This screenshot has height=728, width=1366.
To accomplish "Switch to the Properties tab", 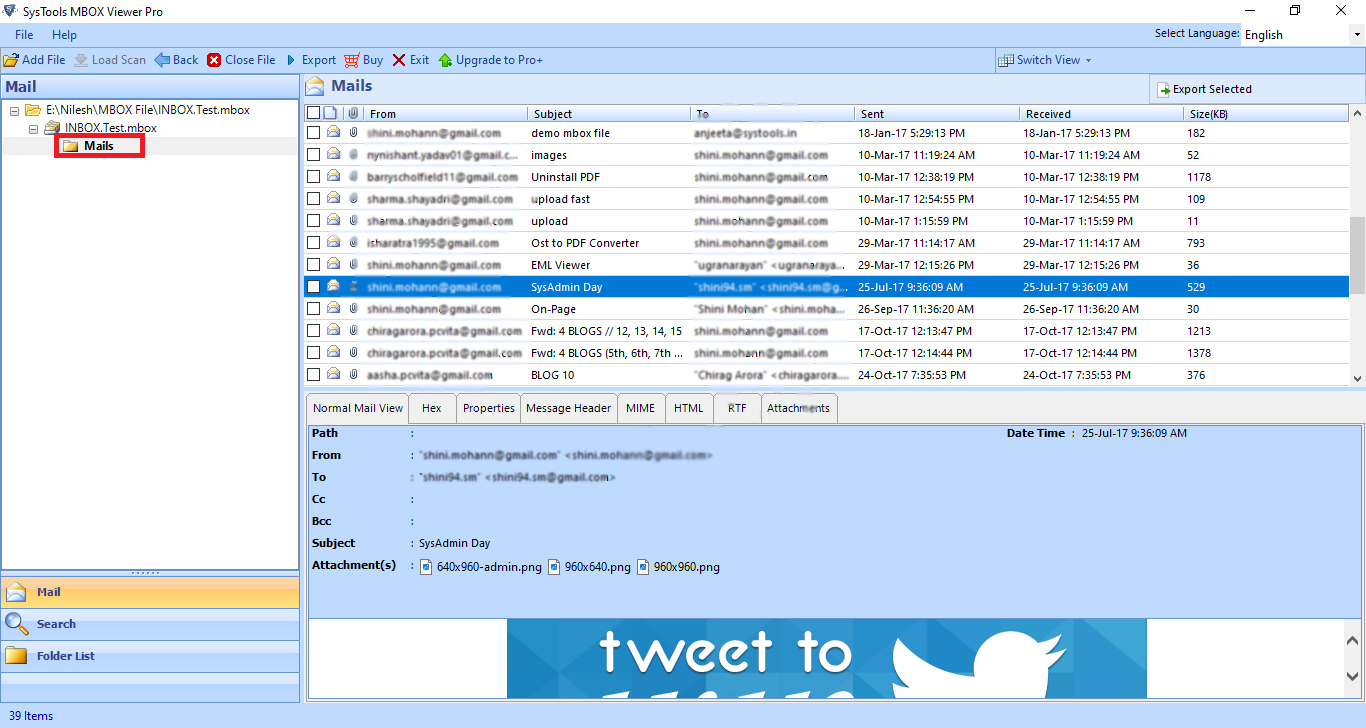I will [489, 408].
